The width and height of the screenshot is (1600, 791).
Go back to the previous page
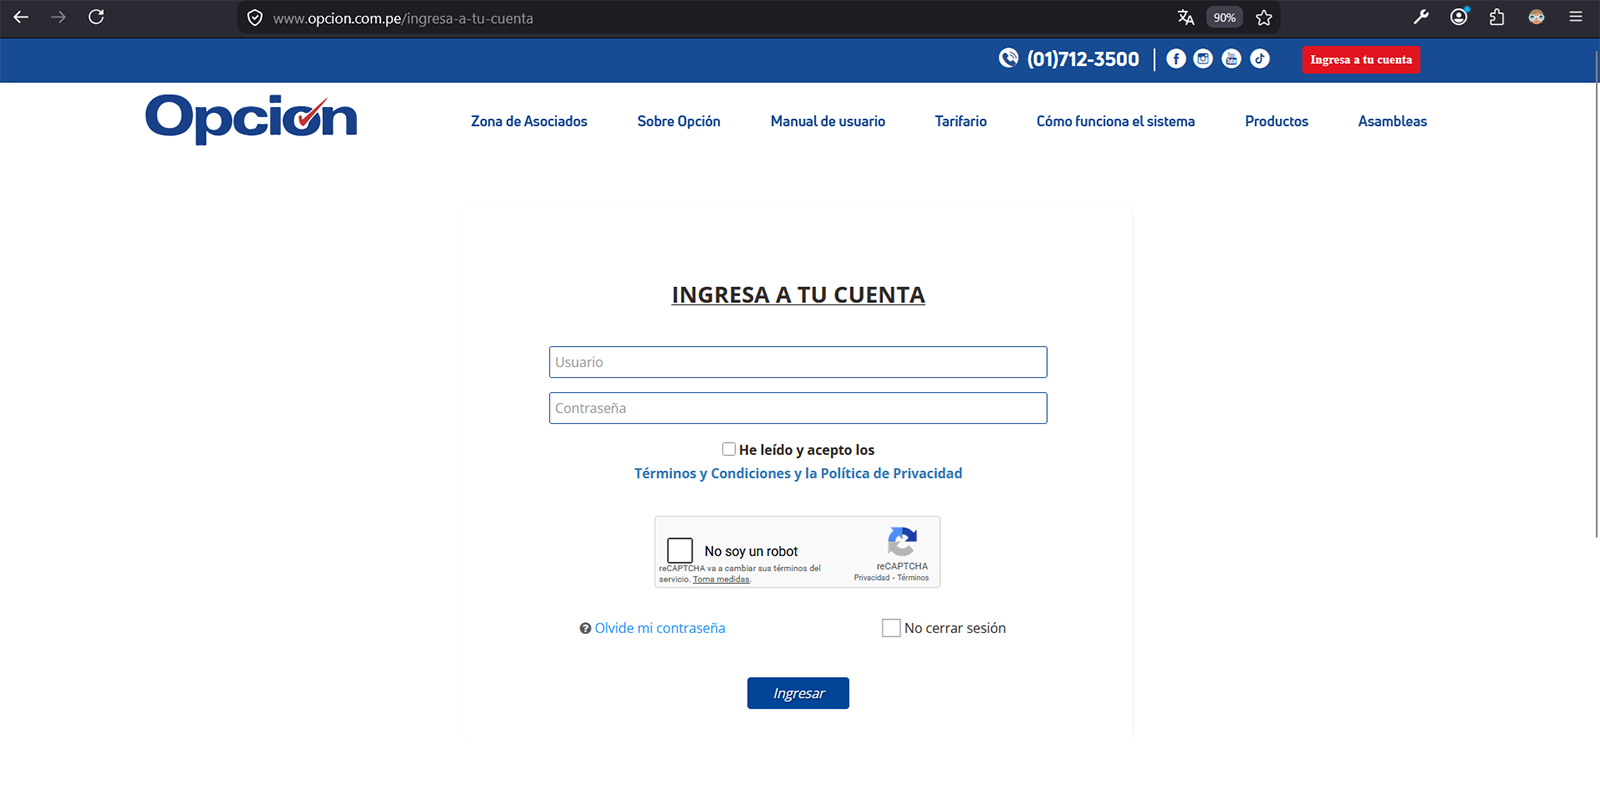click(21, 17)
